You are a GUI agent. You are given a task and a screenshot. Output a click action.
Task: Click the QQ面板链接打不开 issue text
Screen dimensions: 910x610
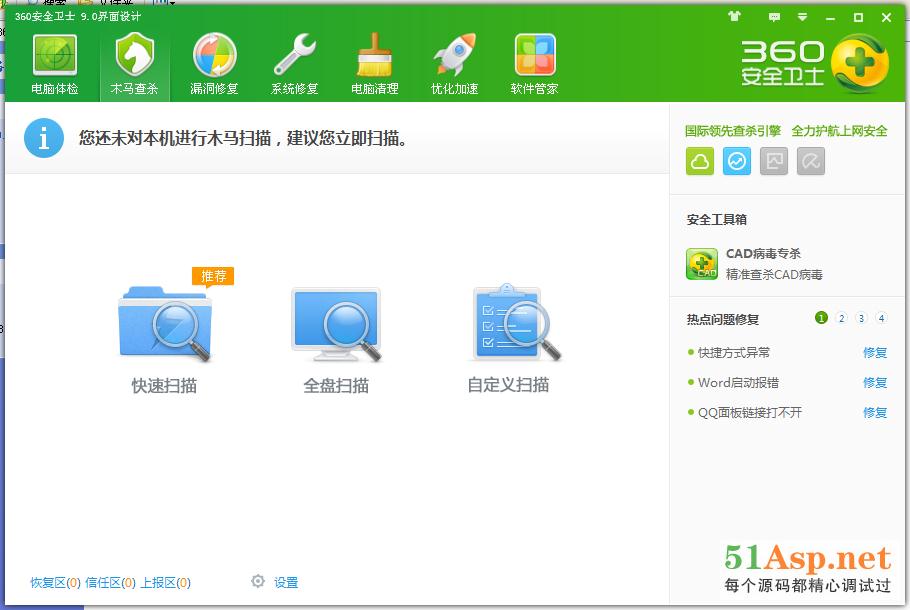750,413
